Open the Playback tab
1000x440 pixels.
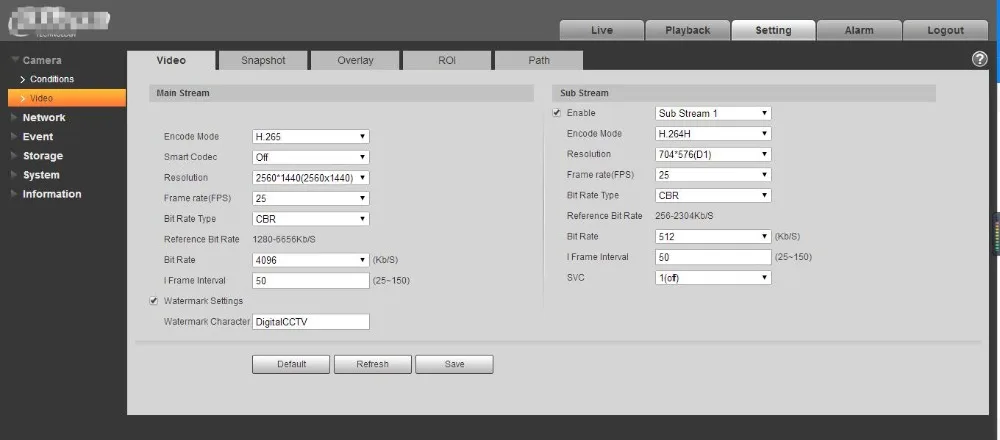(x=688, y=30)
